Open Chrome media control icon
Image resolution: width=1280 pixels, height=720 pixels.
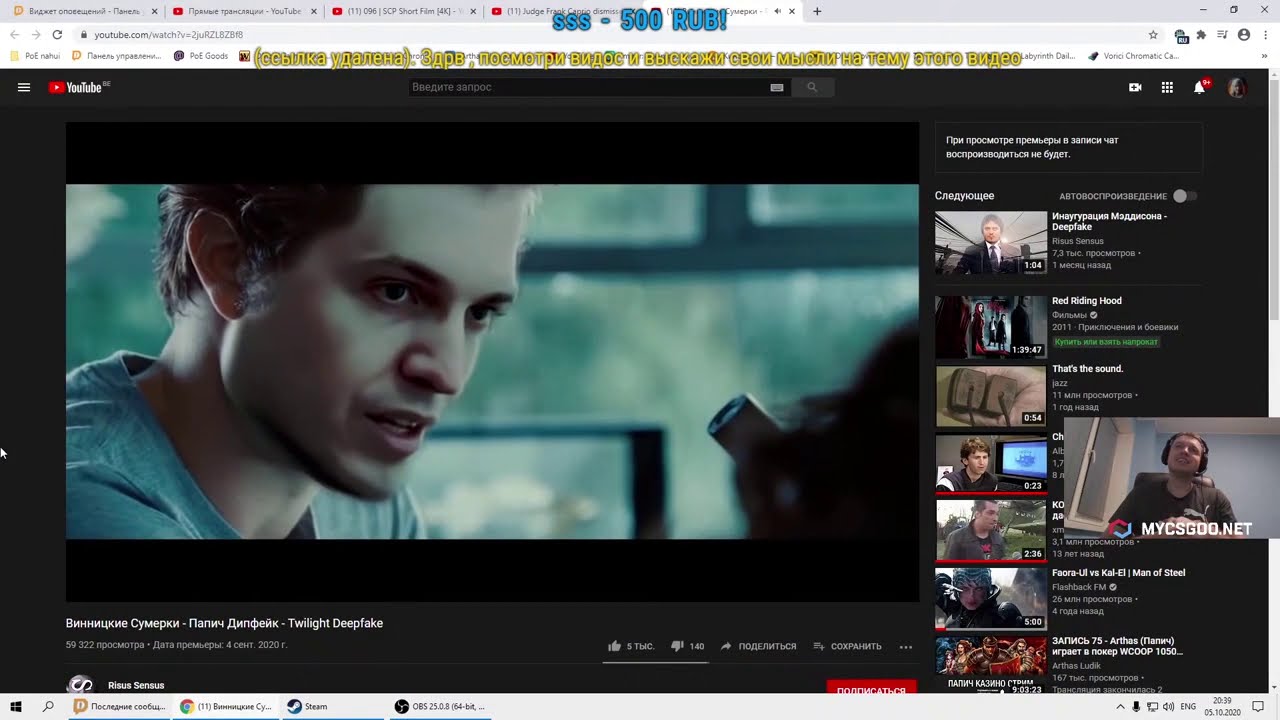pos(1222,34)
